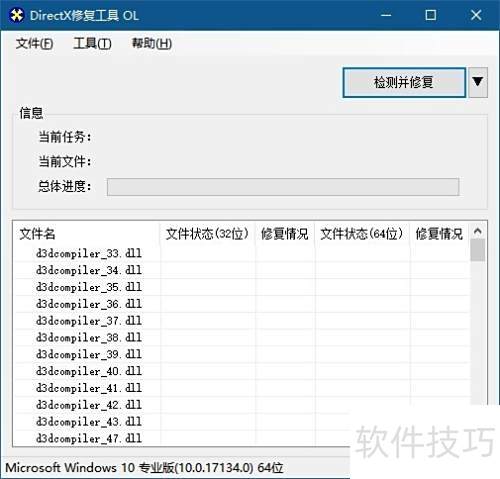The height and width of the screenshot is (479, 500).
Task: Open the 工具(T) menu
Action: point(92,43)
